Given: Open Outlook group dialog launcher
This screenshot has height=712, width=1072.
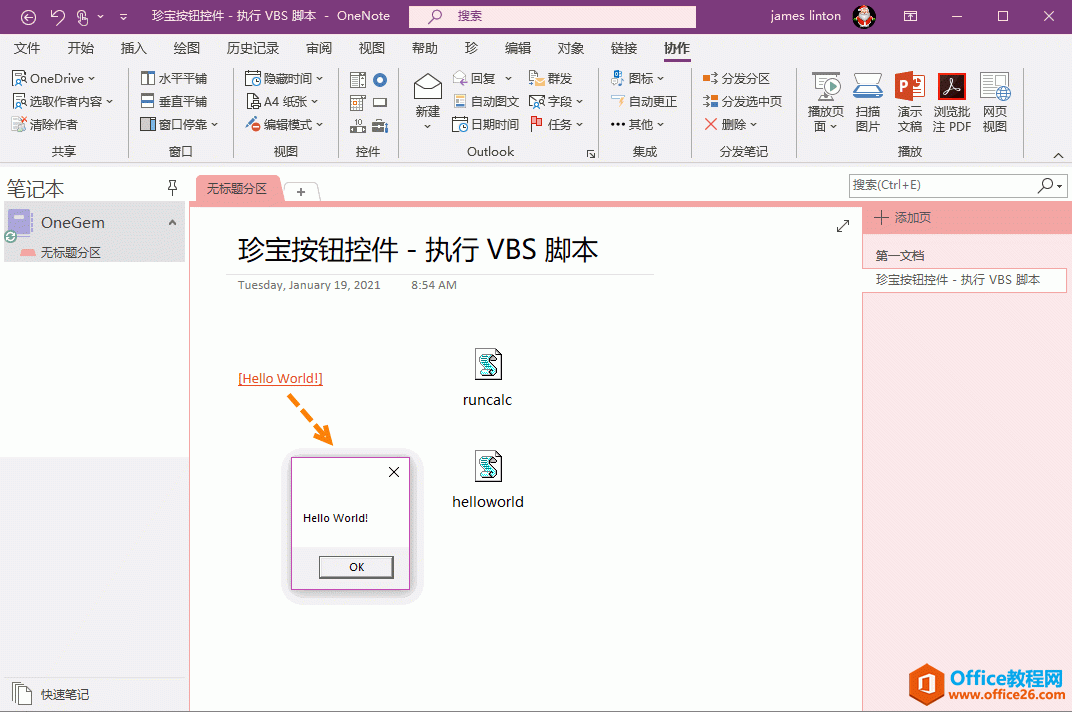Looking at the screenshot, I should coord(591,154).
